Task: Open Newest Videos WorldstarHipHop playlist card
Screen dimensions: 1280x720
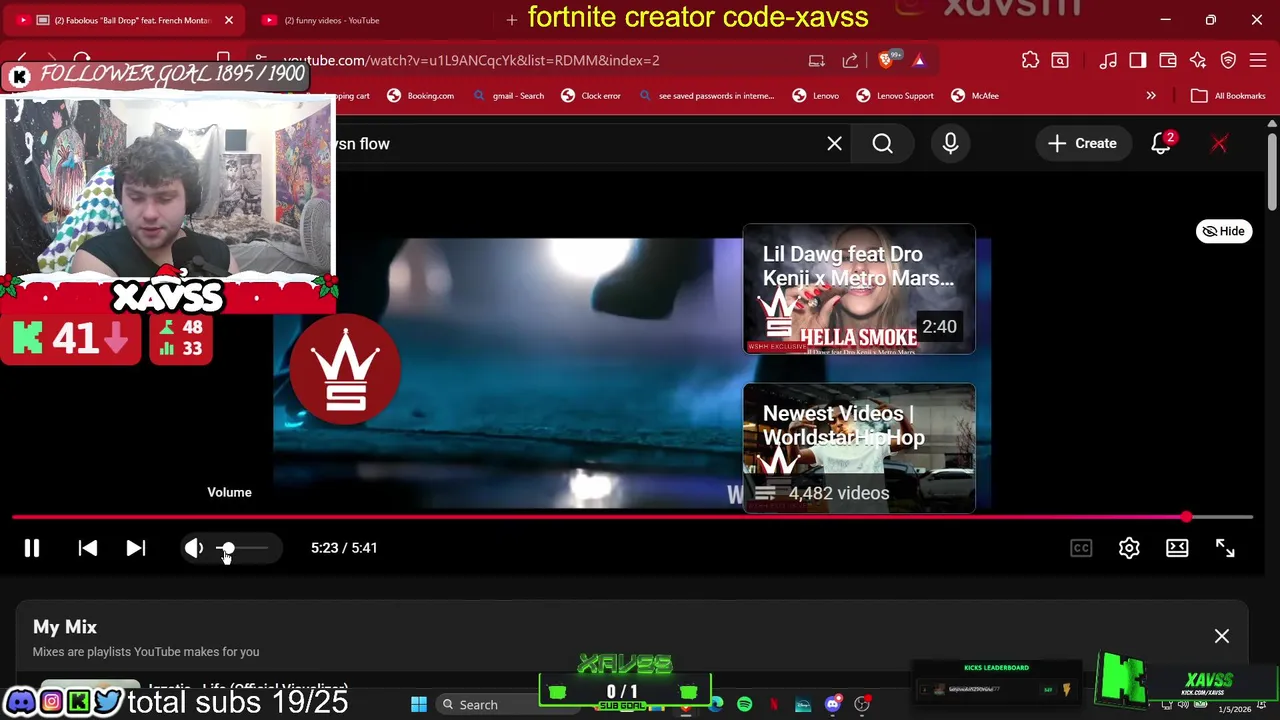Action: click(859, 448)
